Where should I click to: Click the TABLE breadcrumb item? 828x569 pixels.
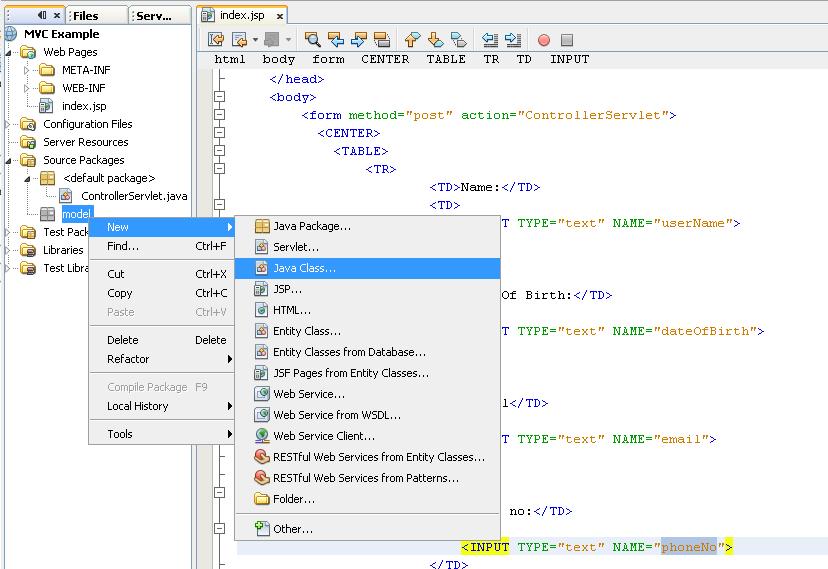[x=446, y=59]
